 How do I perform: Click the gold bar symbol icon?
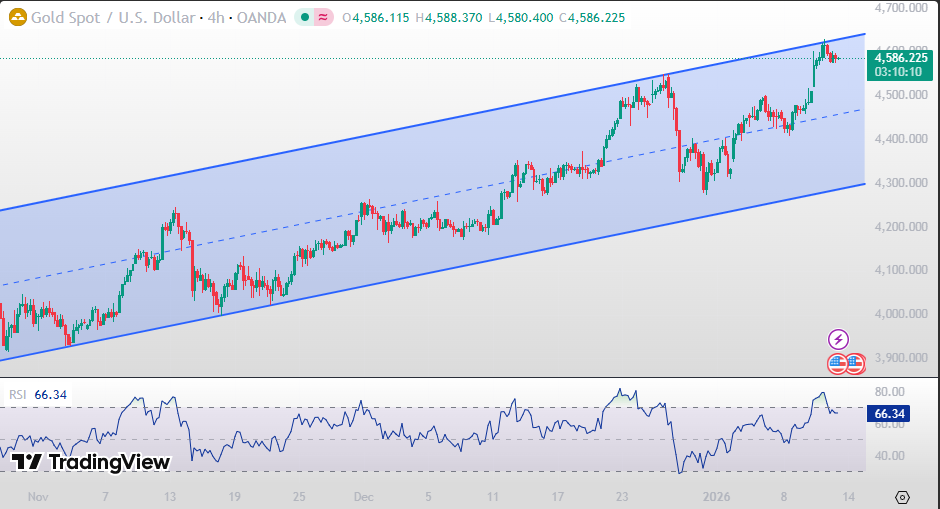16,18
